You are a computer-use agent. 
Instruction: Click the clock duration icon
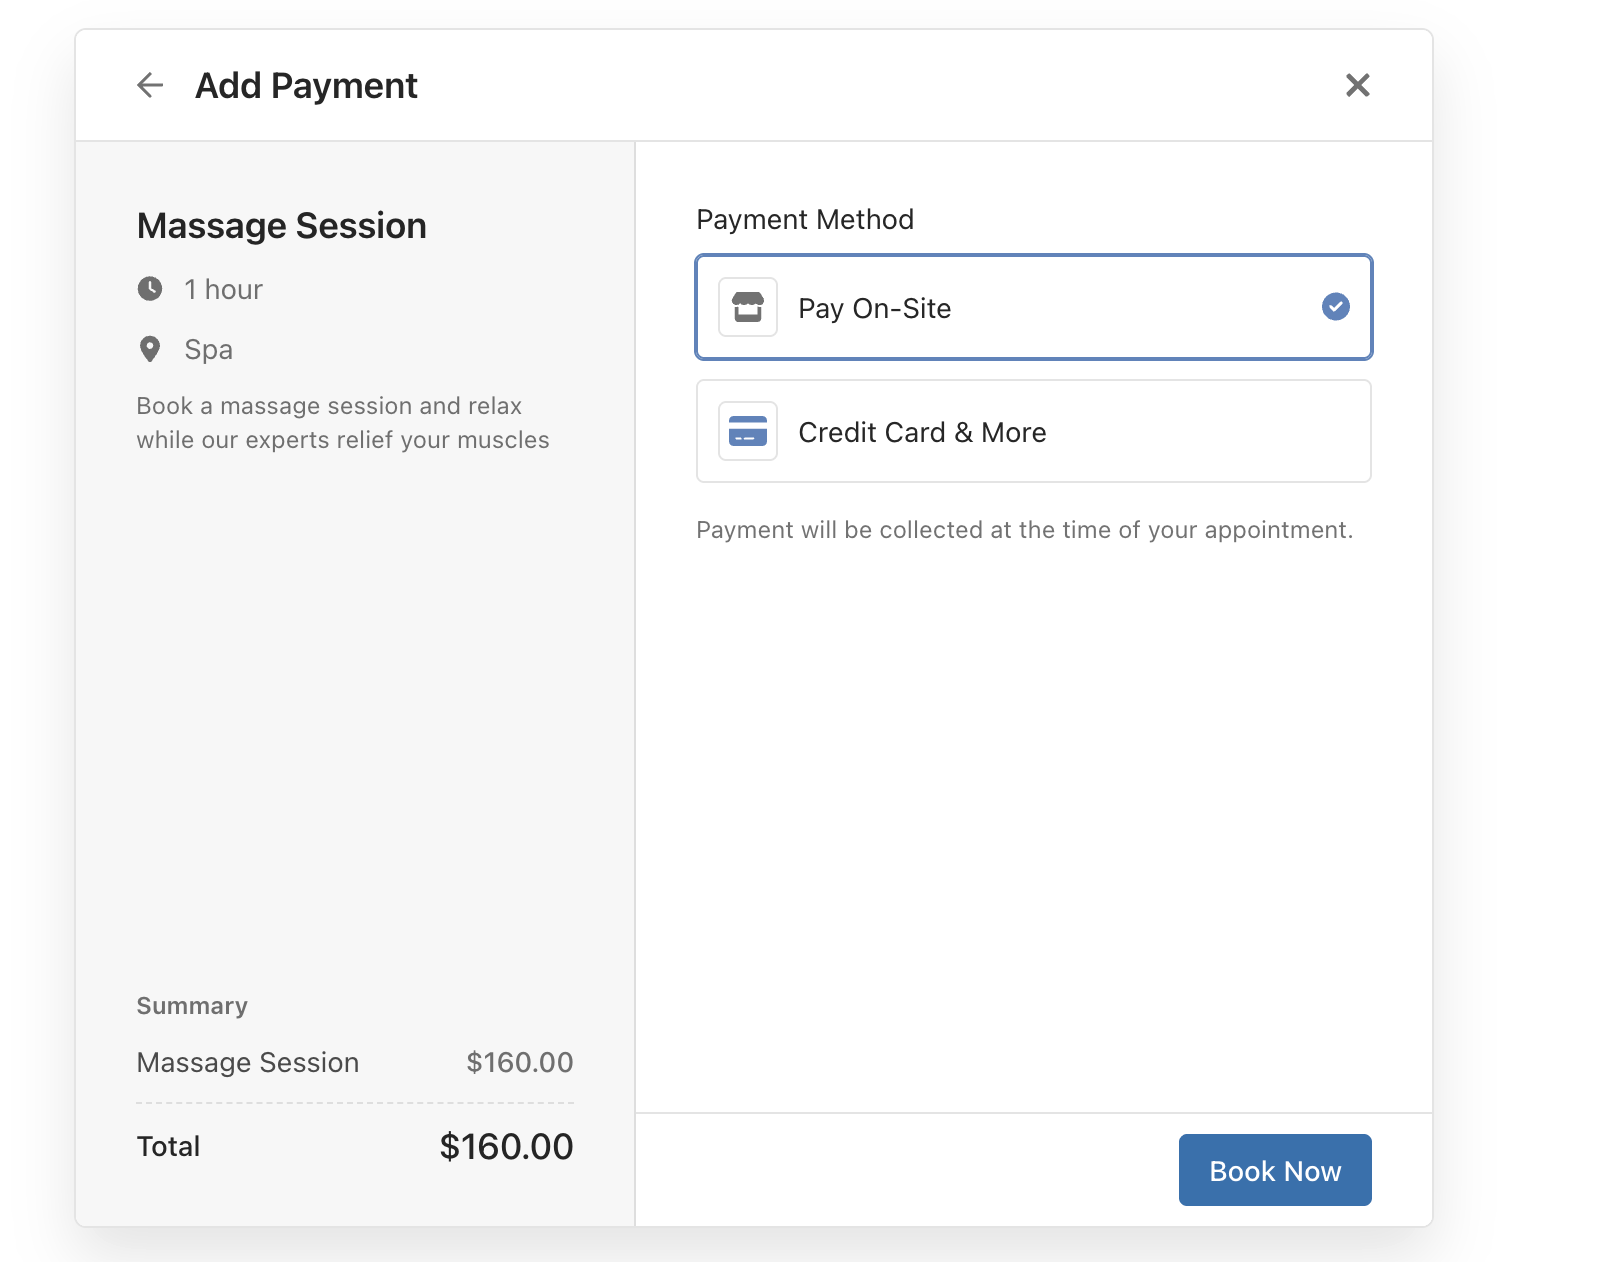click(150, 289)
